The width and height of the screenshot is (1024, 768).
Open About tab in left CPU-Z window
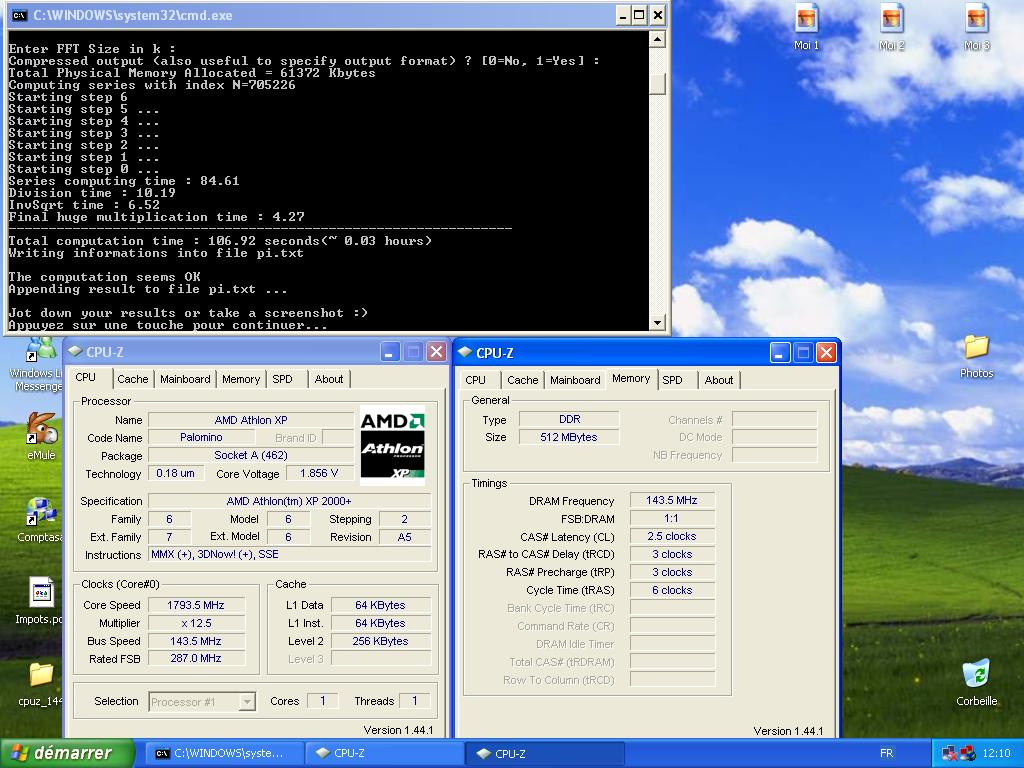click(x=328, y=379)
